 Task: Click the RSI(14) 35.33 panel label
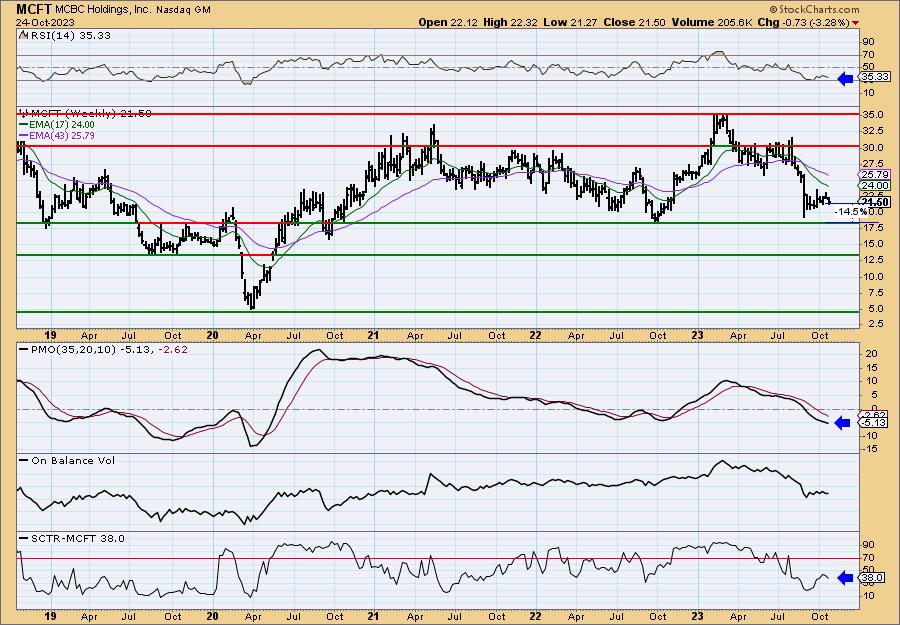69,35
